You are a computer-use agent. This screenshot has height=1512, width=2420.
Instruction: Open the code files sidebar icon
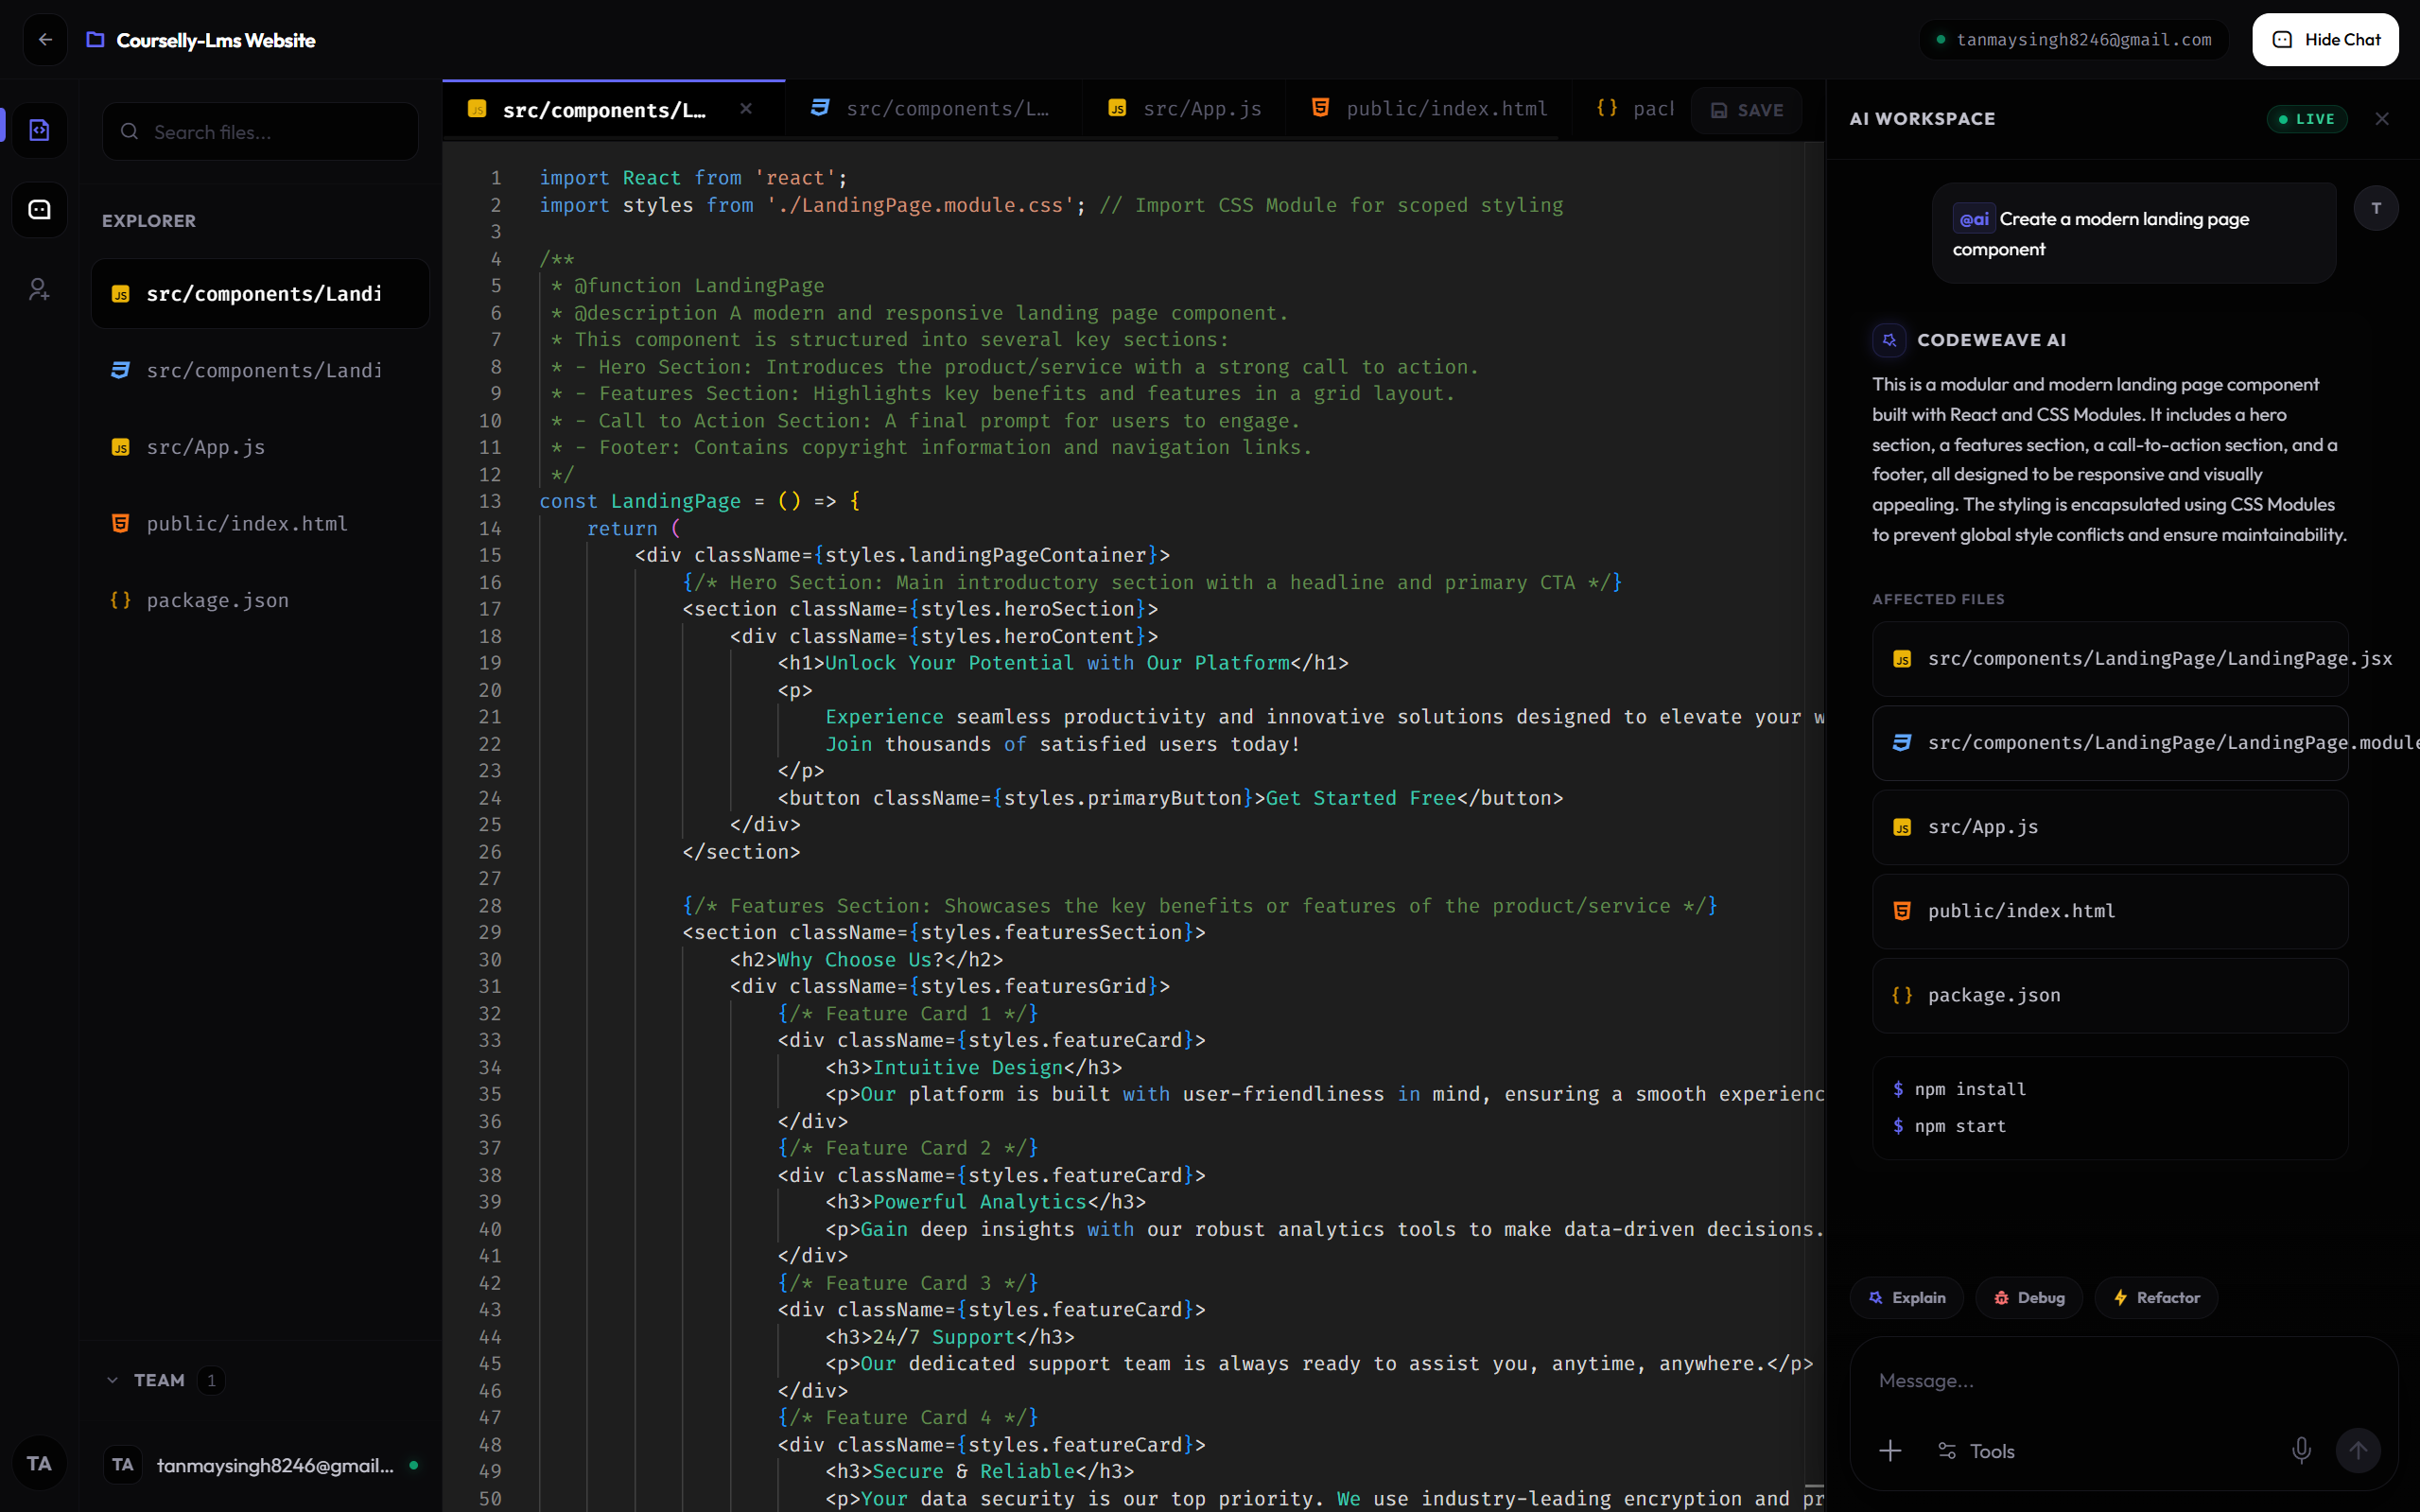[39, 130]
